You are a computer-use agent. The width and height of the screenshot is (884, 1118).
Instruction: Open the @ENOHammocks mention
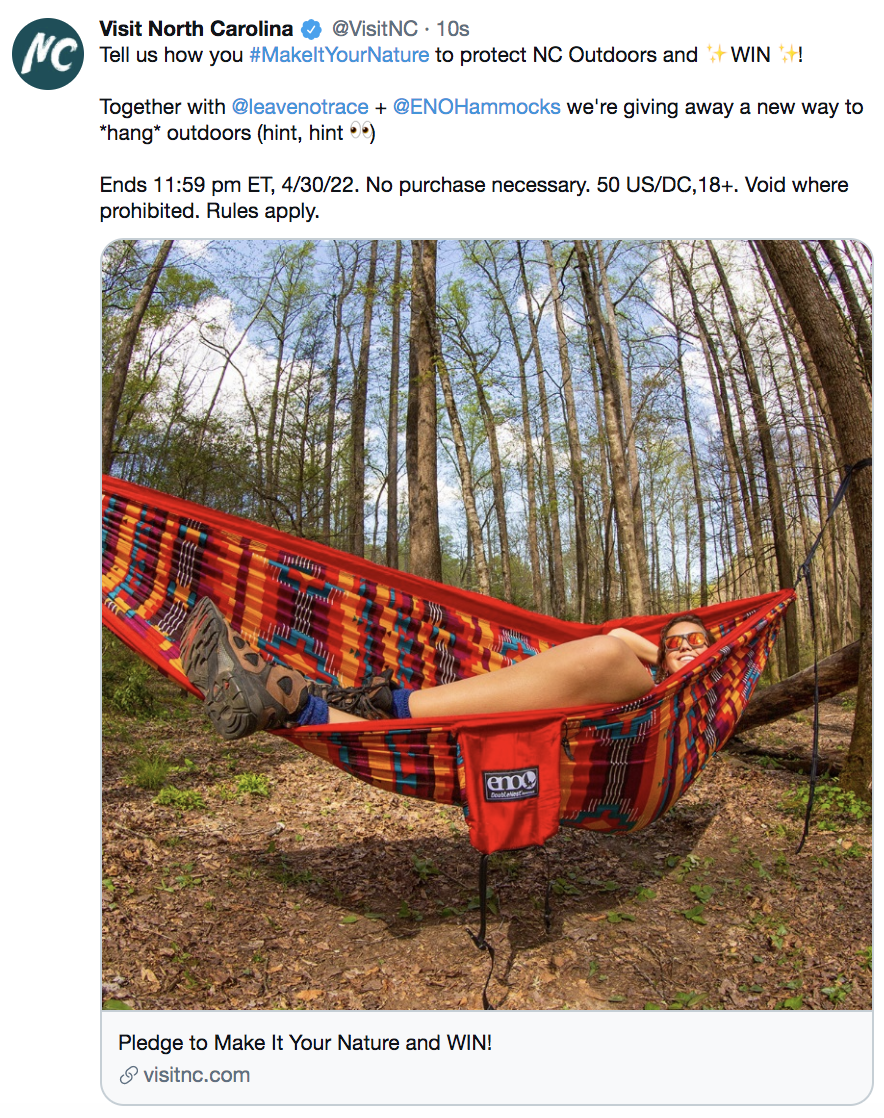click(477, 107)
